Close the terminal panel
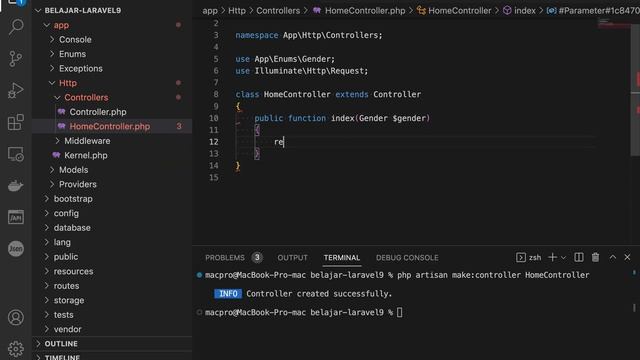This screenshot has width=640, height=360. coord(627,258)
